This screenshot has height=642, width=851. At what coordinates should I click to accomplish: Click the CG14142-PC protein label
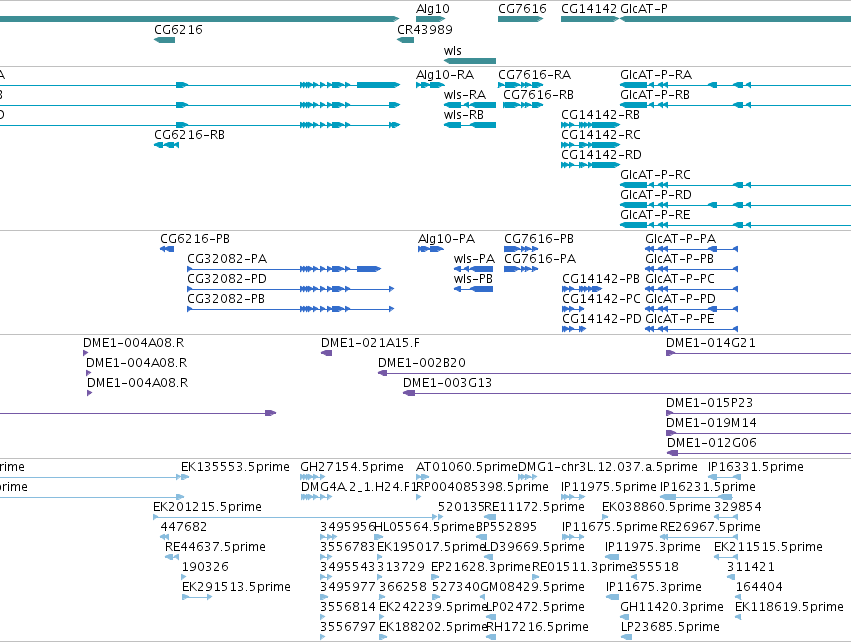601,300
